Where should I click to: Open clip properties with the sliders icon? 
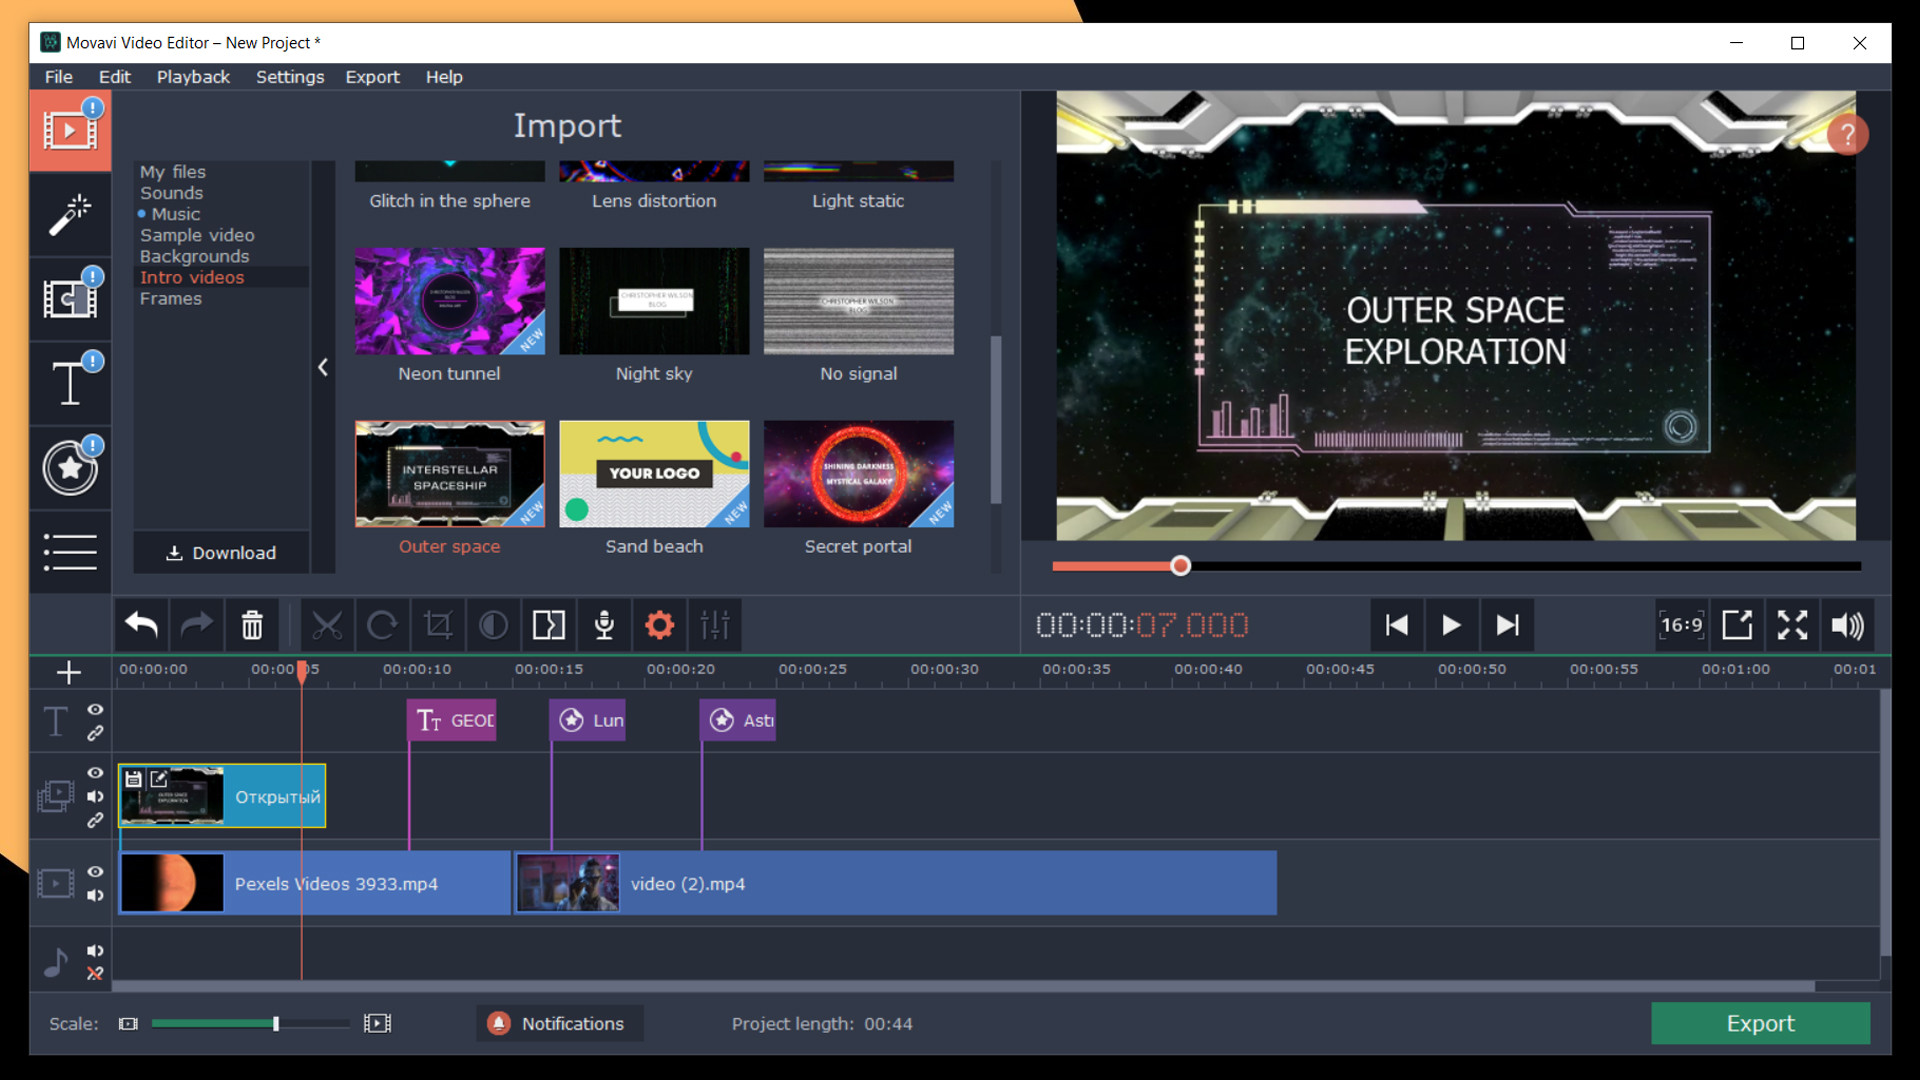click(714, 624)
